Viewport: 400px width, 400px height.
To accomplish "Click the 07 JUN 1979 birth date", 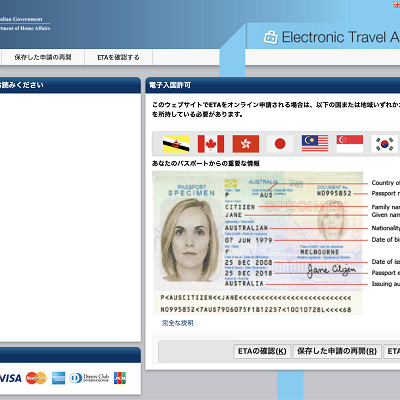I will point(248,240).
